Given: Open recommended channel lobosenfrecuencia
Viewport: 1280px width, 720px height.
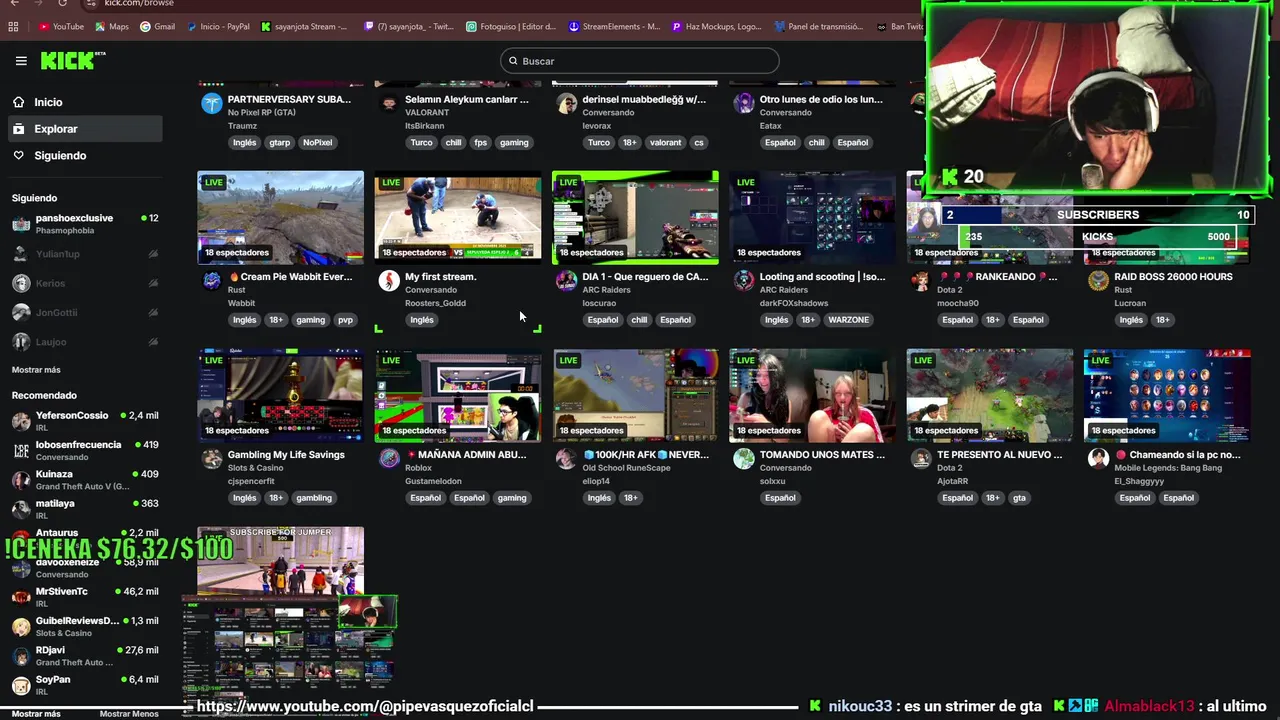Looking at the screenshot, I should pos(85,450).
